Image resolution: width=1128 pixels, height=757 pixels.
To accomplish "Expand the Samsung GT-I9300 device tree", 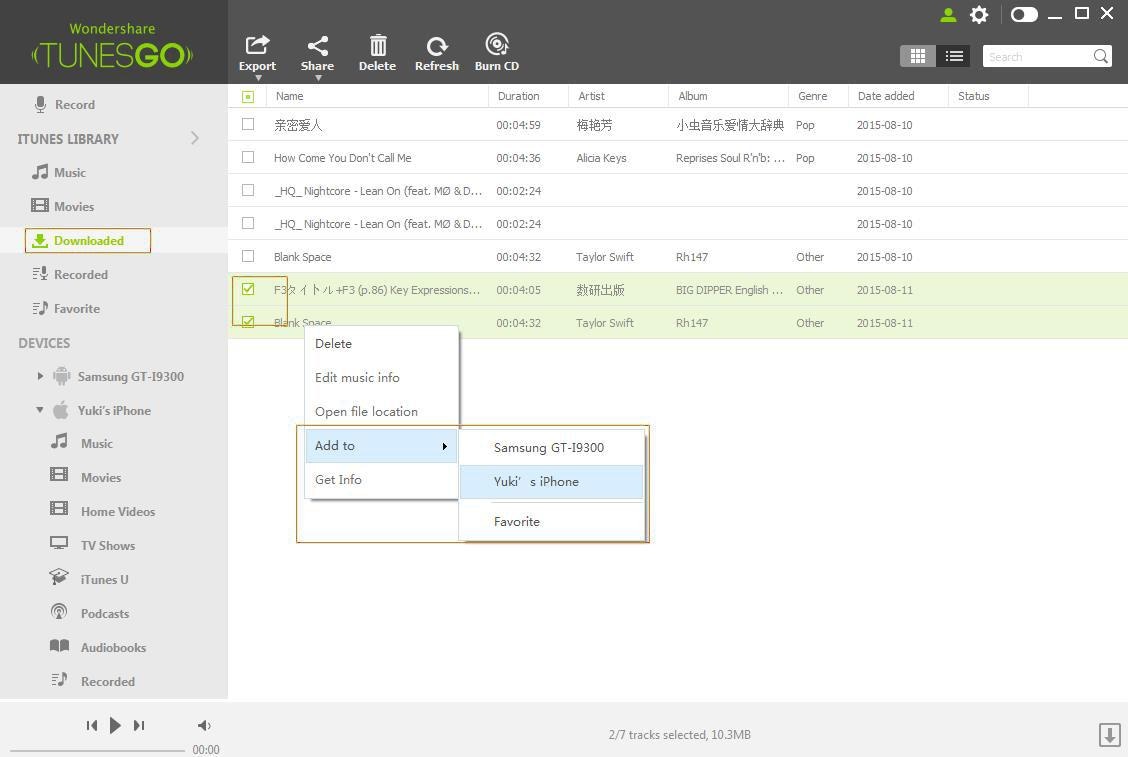I will pos(40,376).
